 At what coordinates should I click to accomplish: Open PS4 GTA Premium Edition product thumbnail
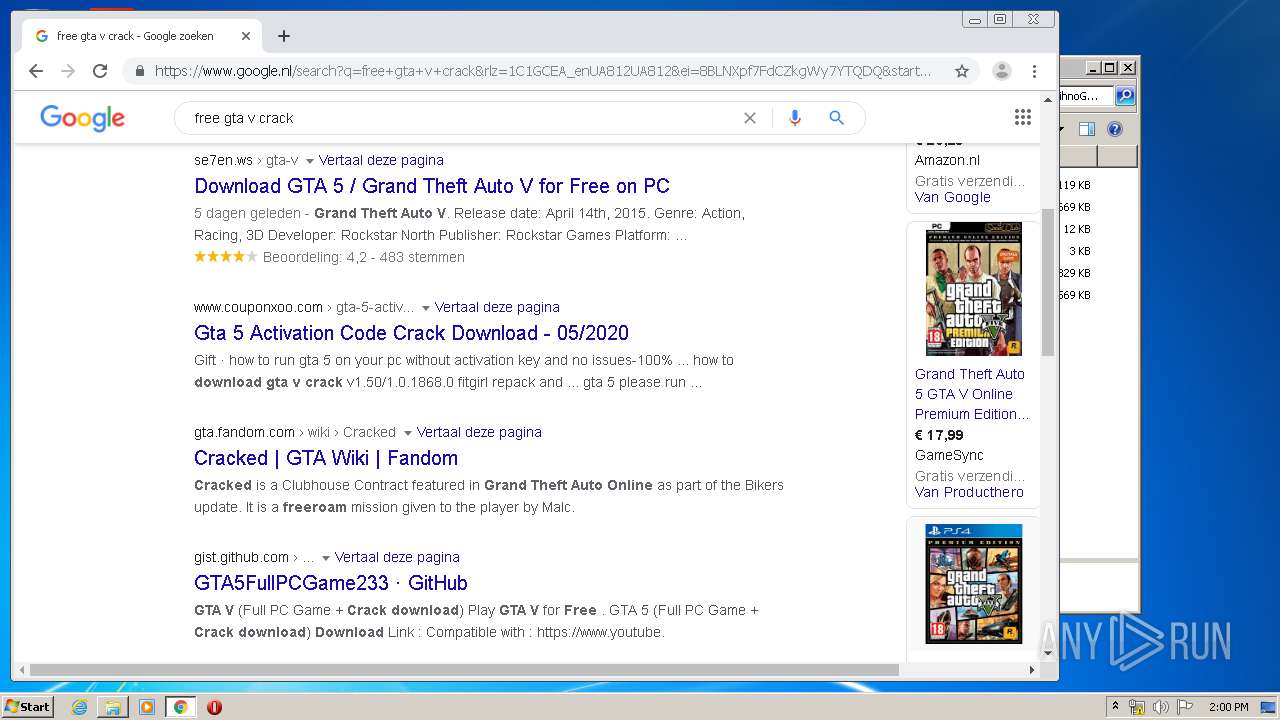click(x=973, y=584)
